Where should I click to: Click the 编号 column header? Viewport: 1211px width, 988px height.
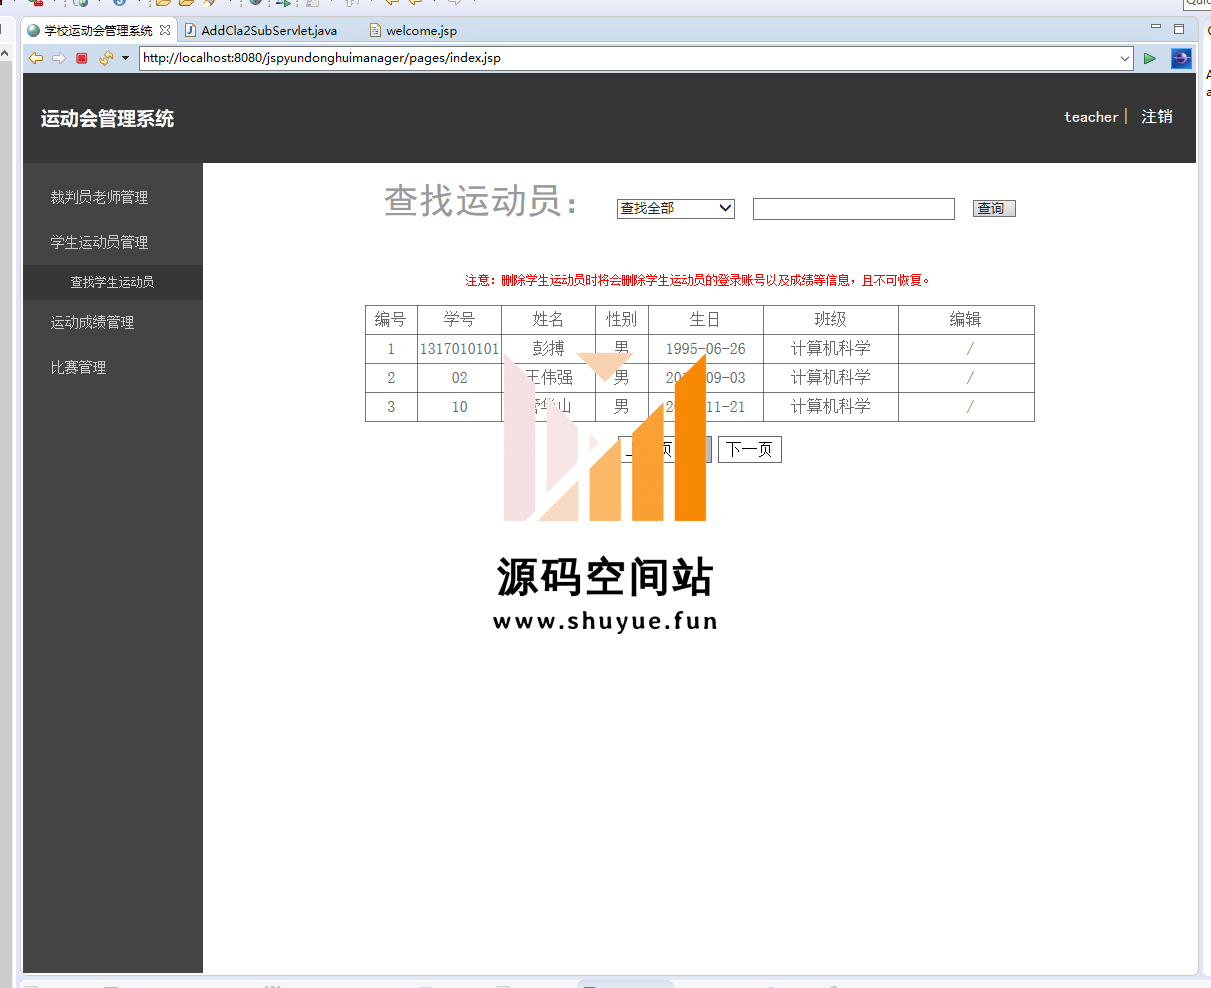click(391, 319)
